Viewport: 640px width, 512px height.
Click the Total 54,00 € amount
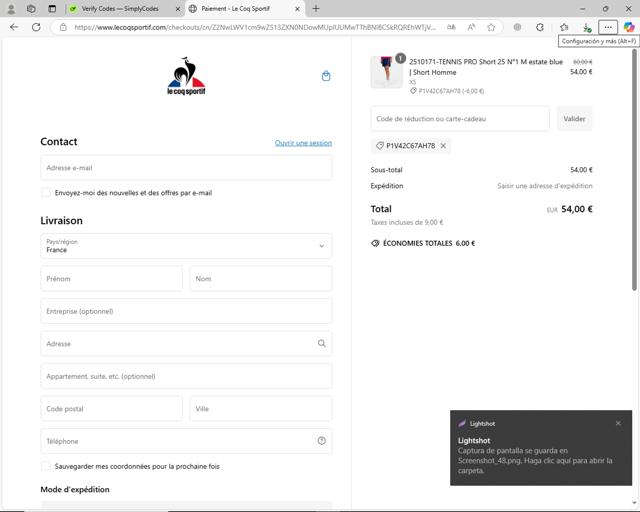point(577,209)
